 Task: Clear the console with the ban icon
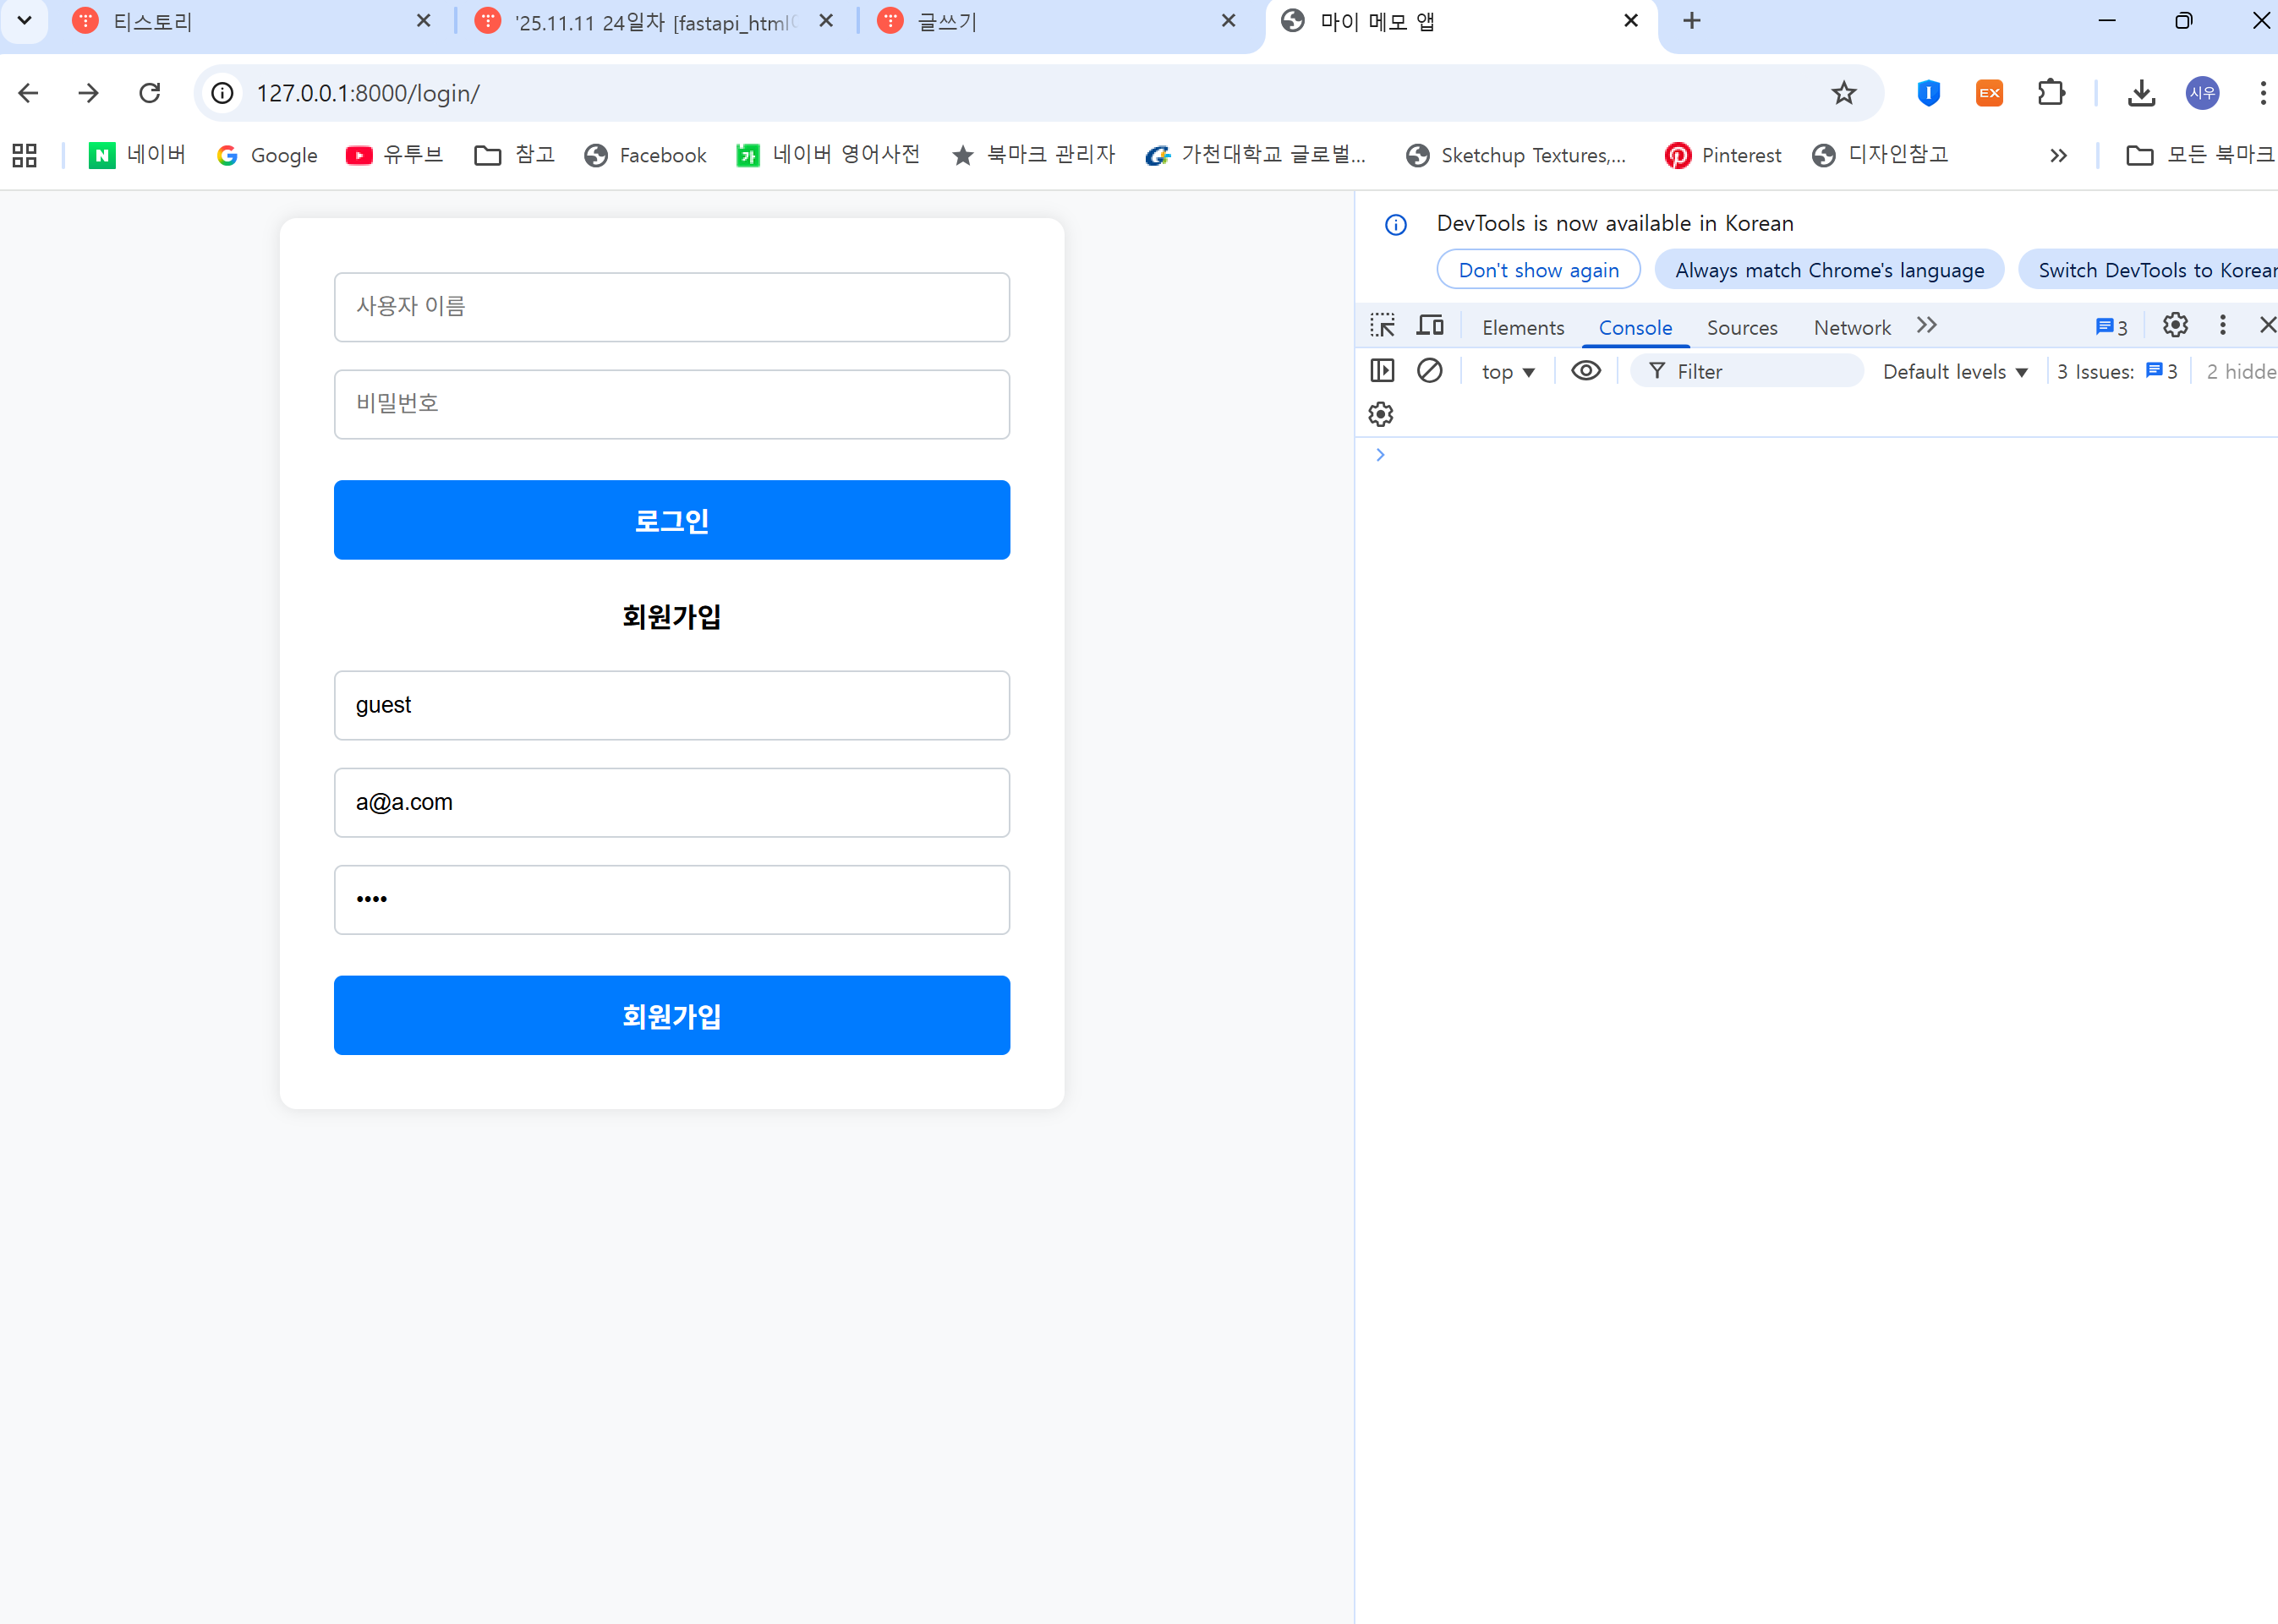[x=1430, y=371]
